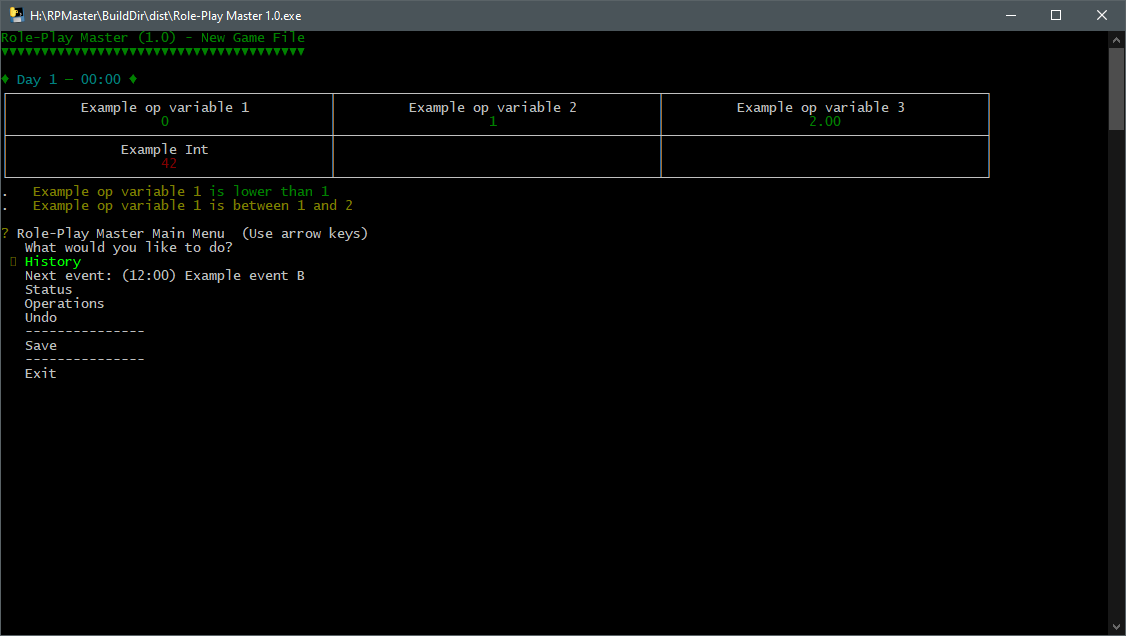Click 'Example op variable 1 is lower than 1' line

point(180,192)
